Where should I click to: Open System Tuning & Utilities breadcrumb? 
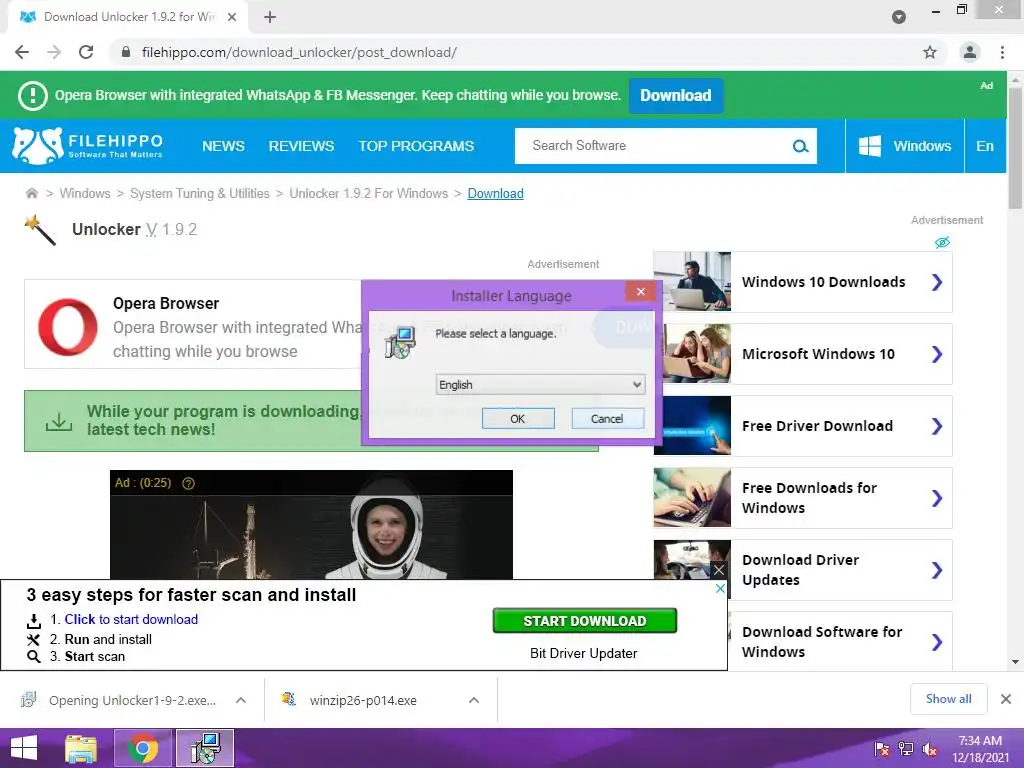200,193
